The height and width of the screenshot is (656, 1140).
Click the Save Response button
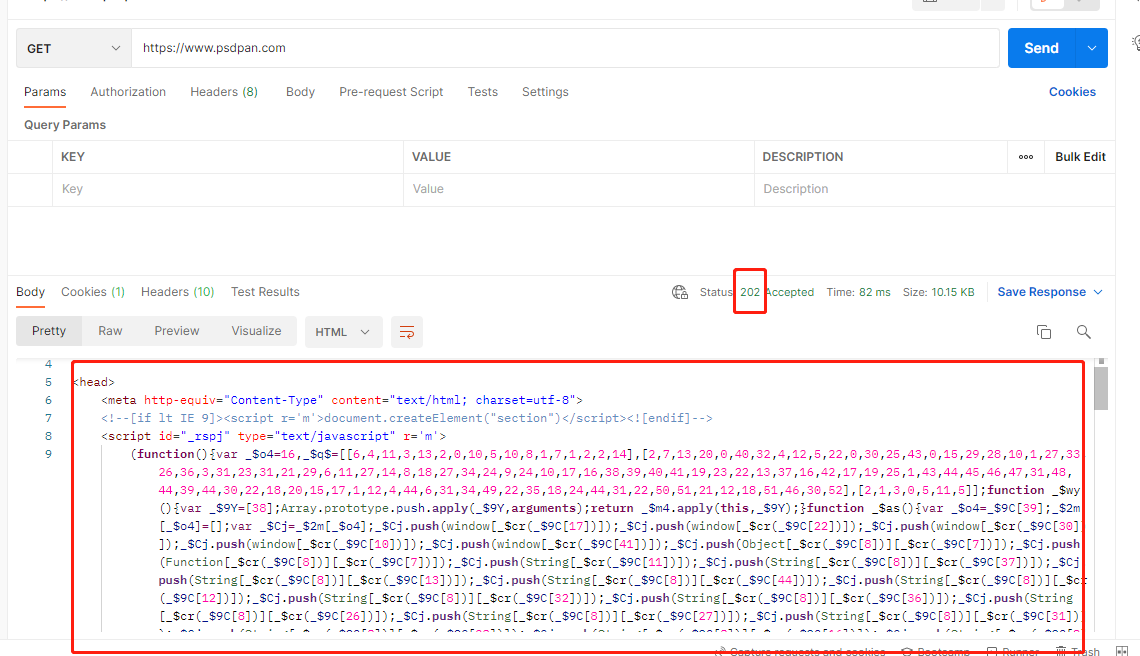[1041, 292]
